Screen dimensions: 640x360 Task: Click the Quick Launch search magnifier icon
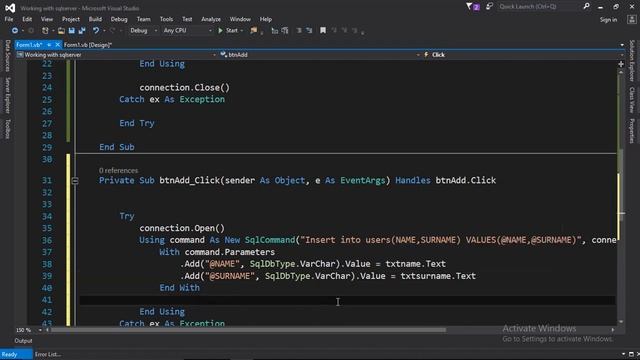(x=587, y=7)
